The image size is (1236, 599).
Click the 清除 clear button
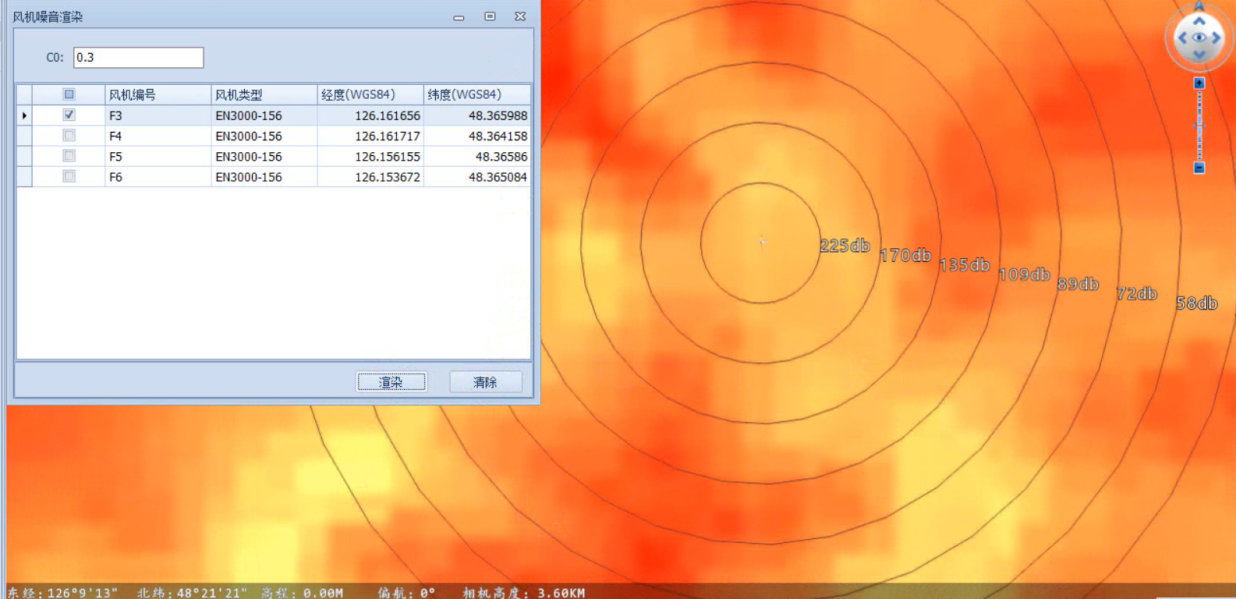[x=485, y=382]
